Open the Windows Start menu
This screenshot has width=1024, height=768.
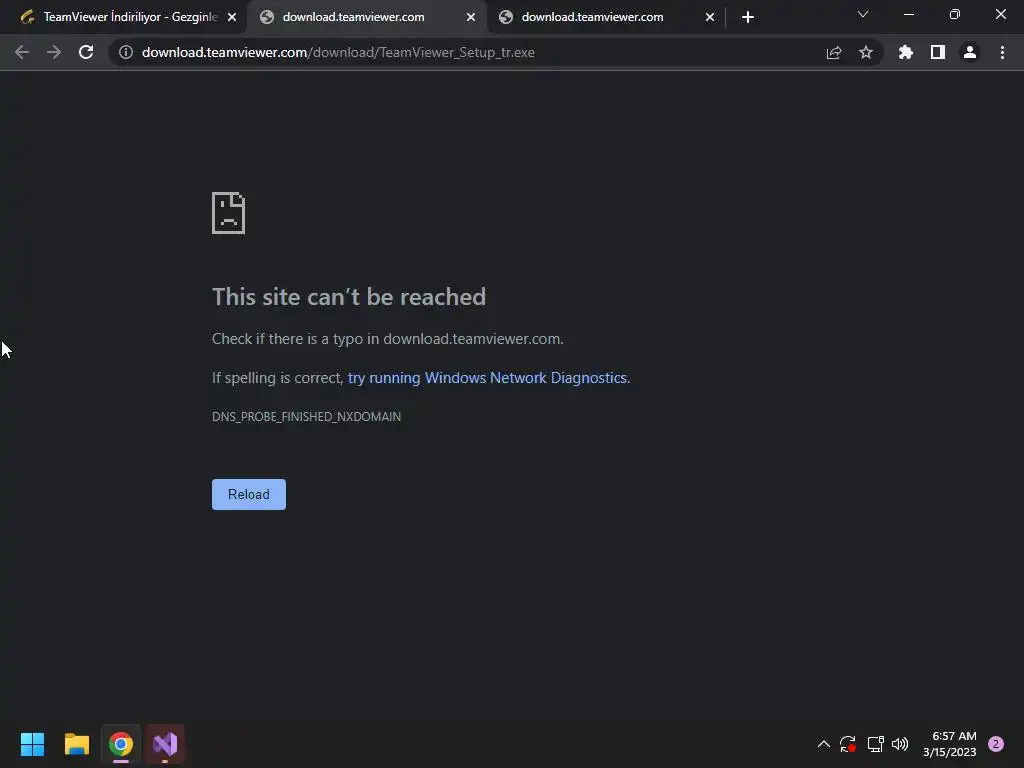pos(33,744)
